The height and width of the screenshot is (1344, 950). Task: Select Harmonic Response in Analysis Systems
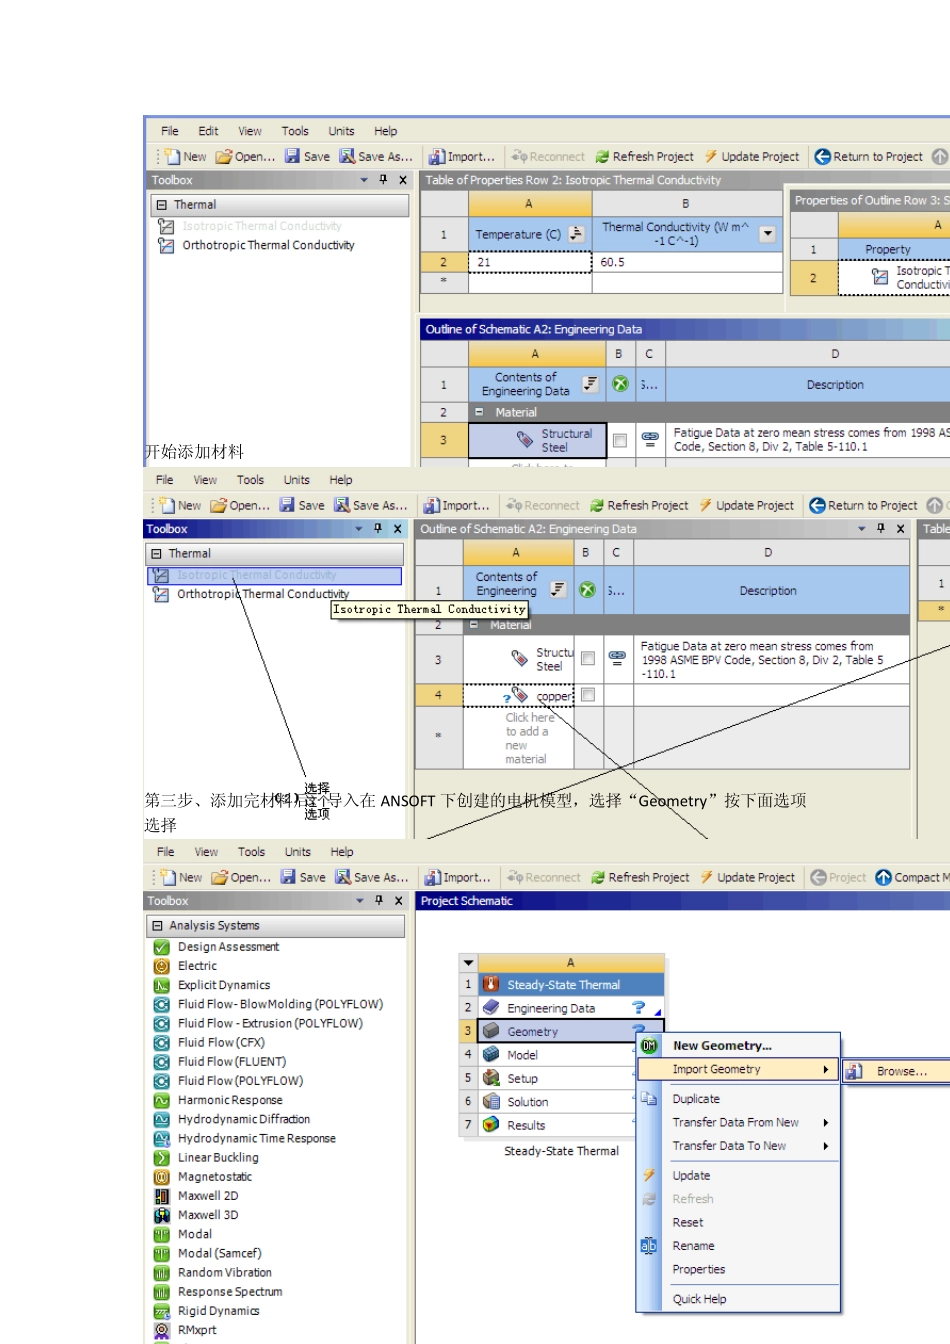(230, 1100)
